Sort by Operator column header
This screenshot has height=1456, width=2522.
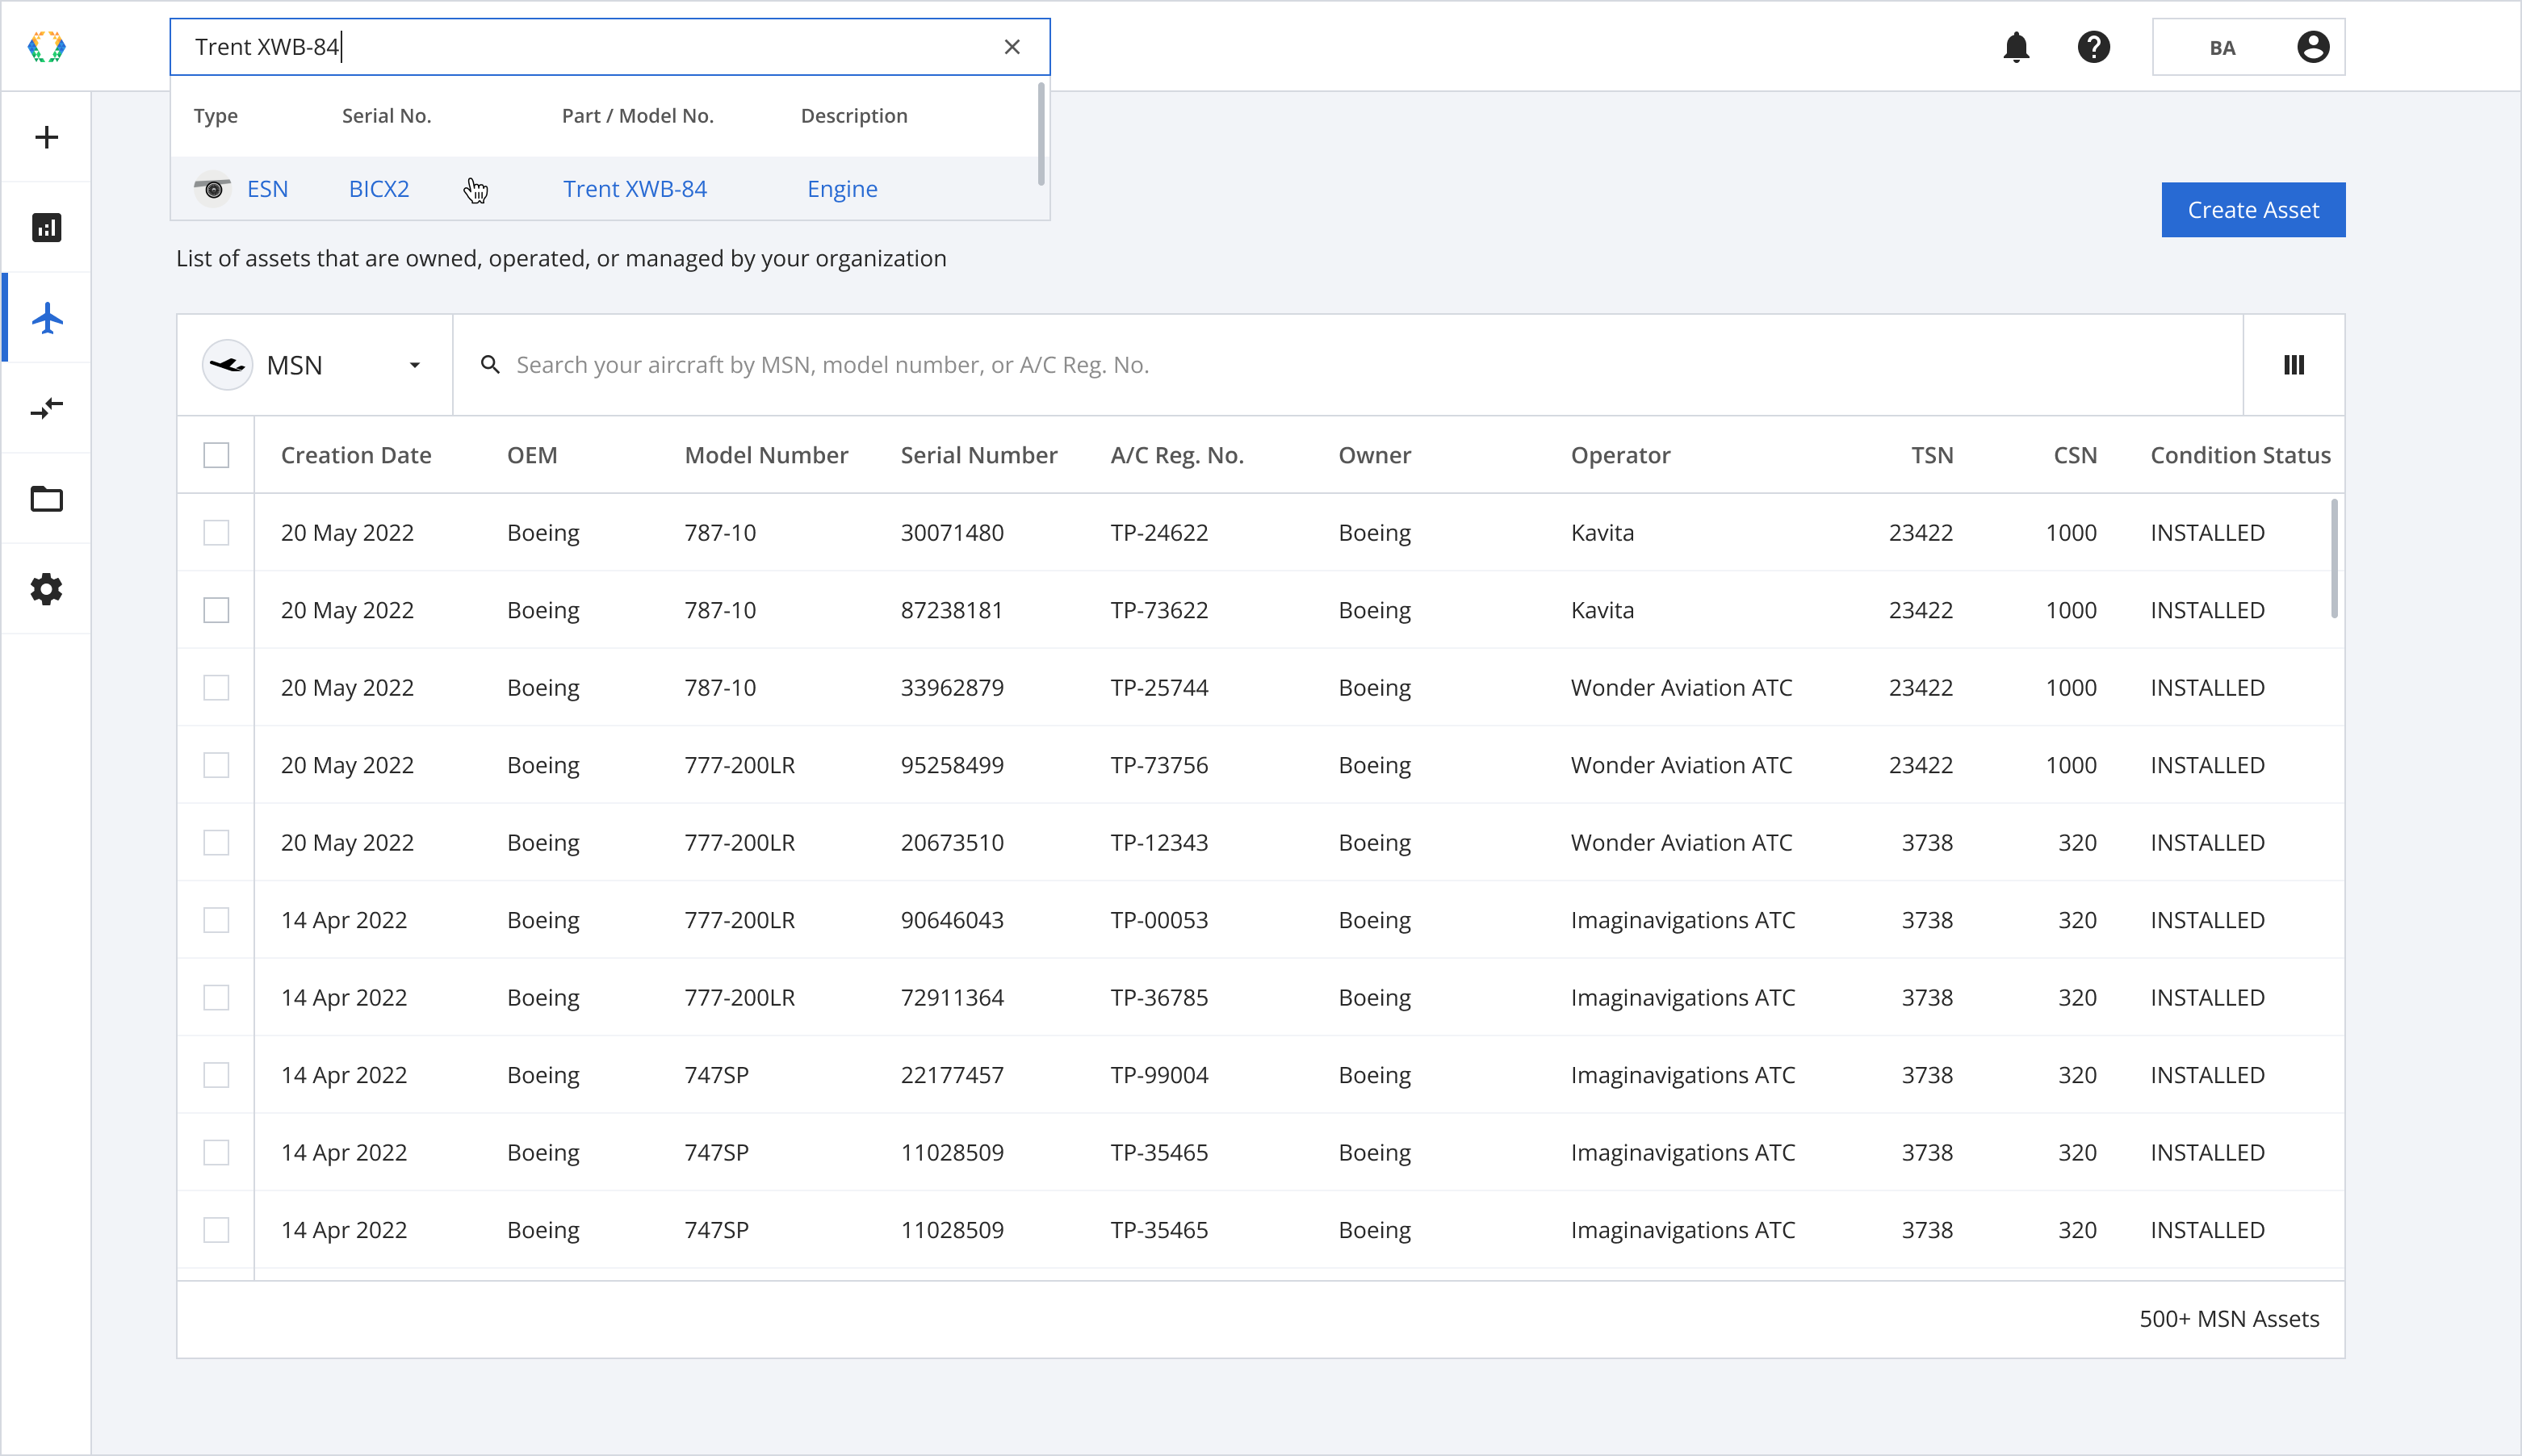1620,455
